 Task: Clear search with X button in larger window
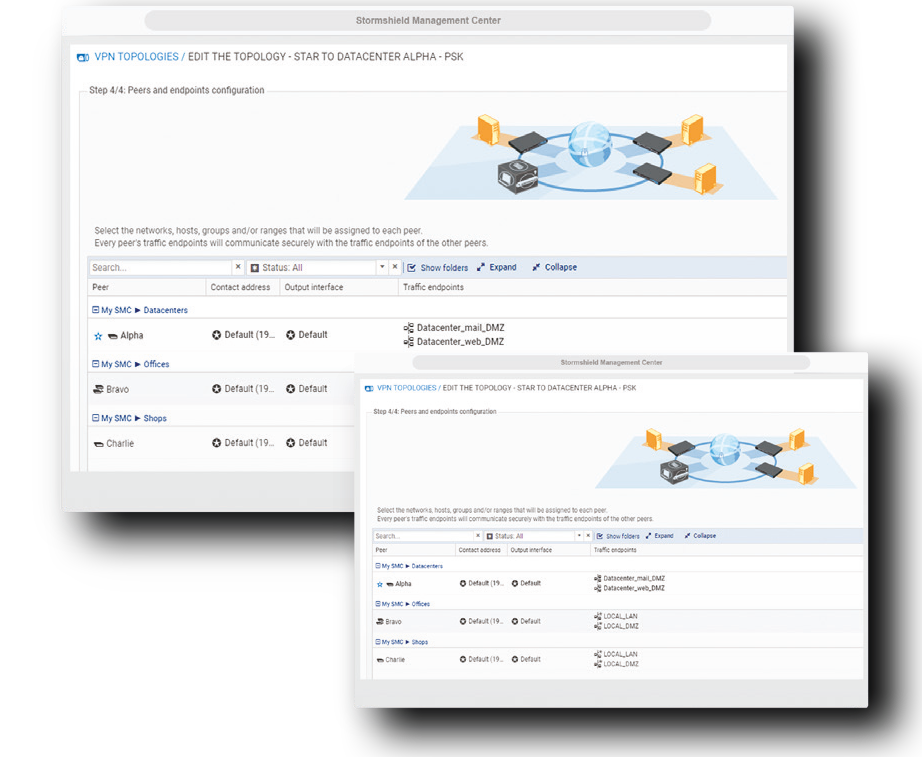238,267
